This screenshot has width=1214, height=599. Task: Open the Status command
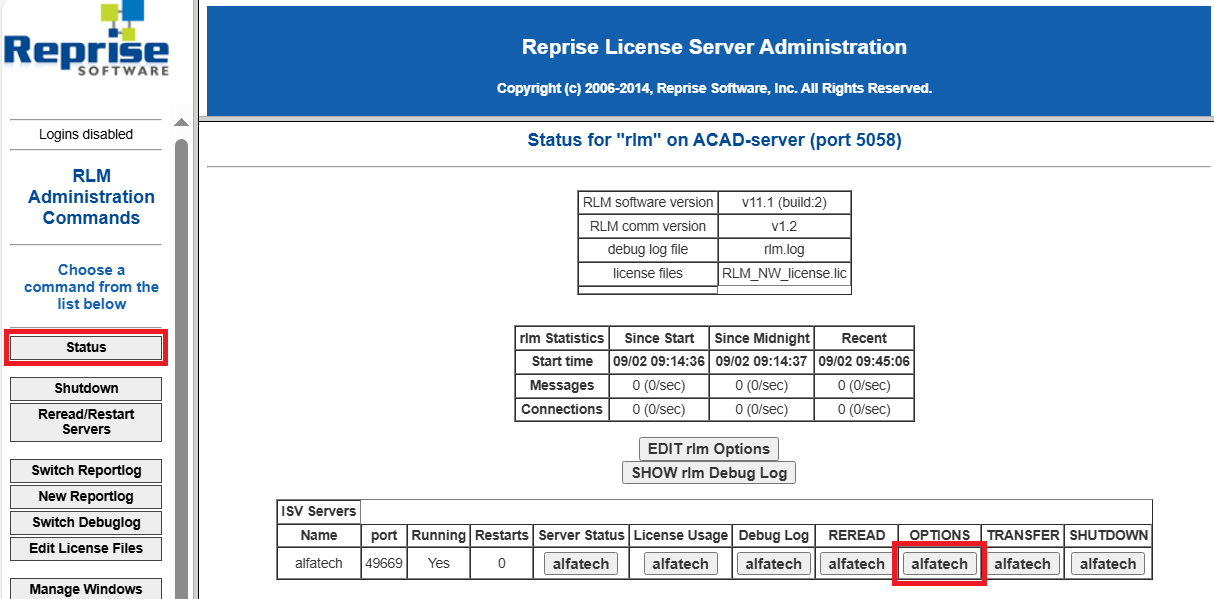coord(86,347)
